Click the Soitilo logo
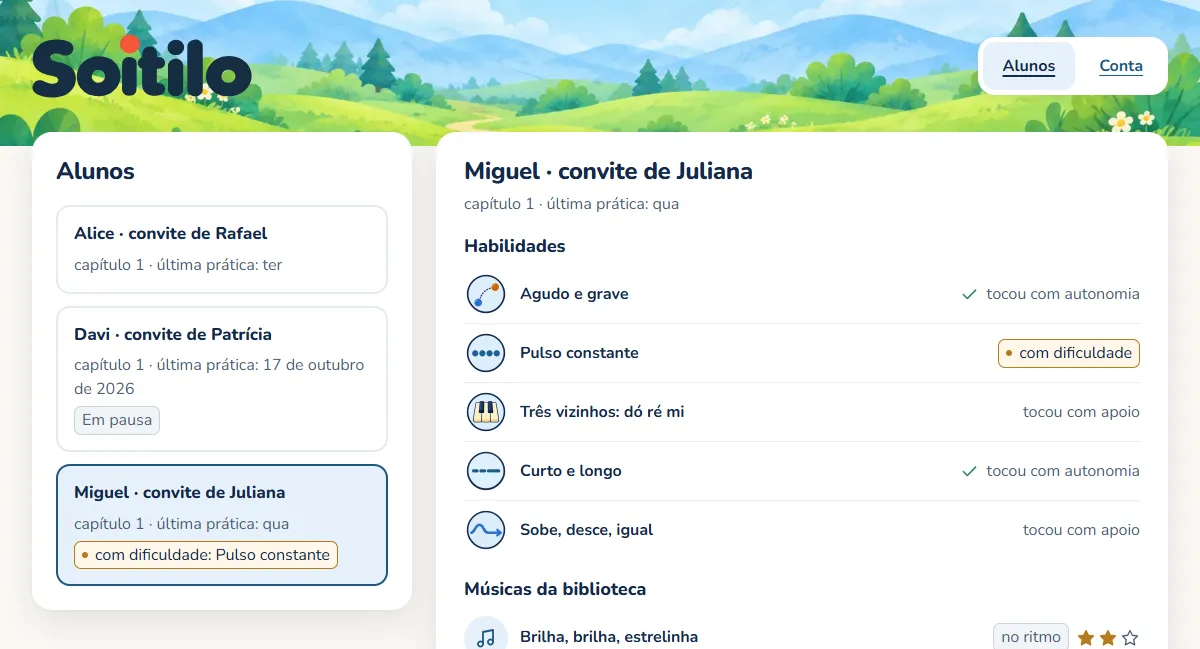Viewport: 1200px width, 649px height. (x=141, y=68)
